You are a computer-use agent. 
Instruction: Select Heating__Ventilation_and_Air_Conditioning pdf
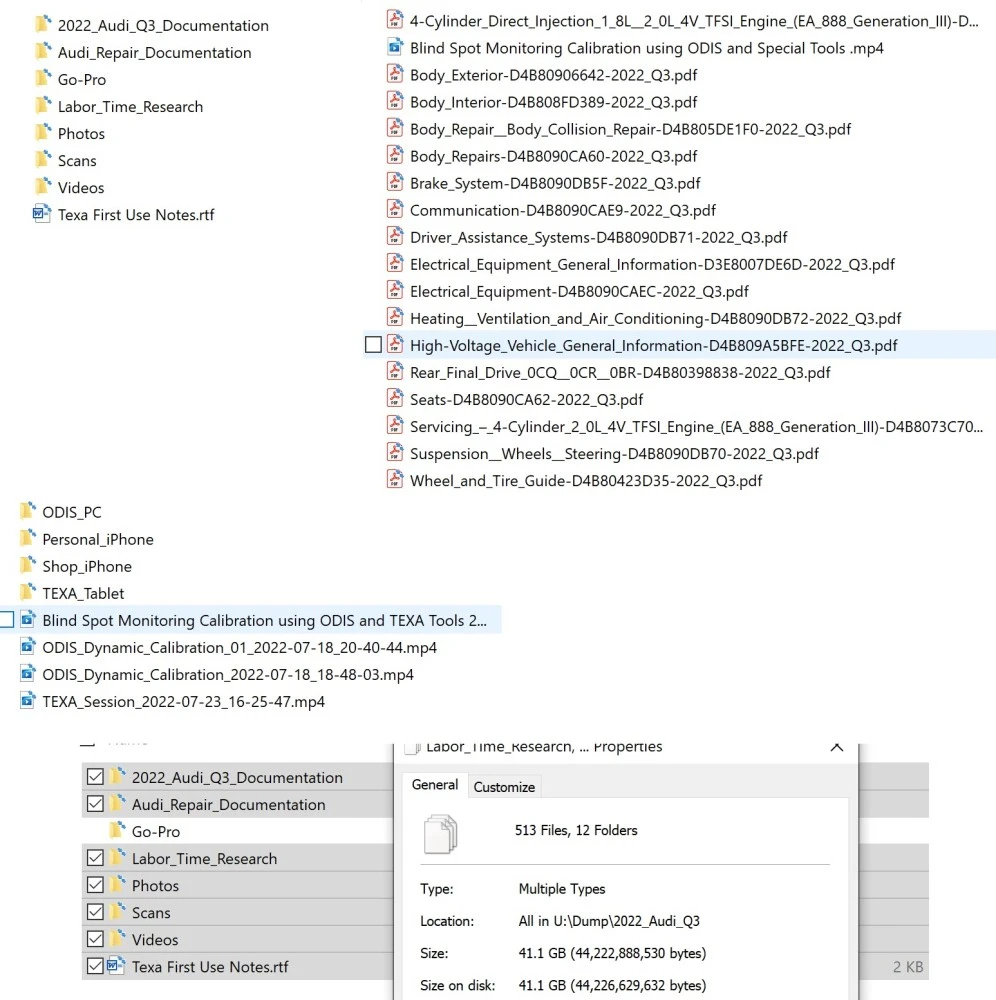tap(655, 318)
